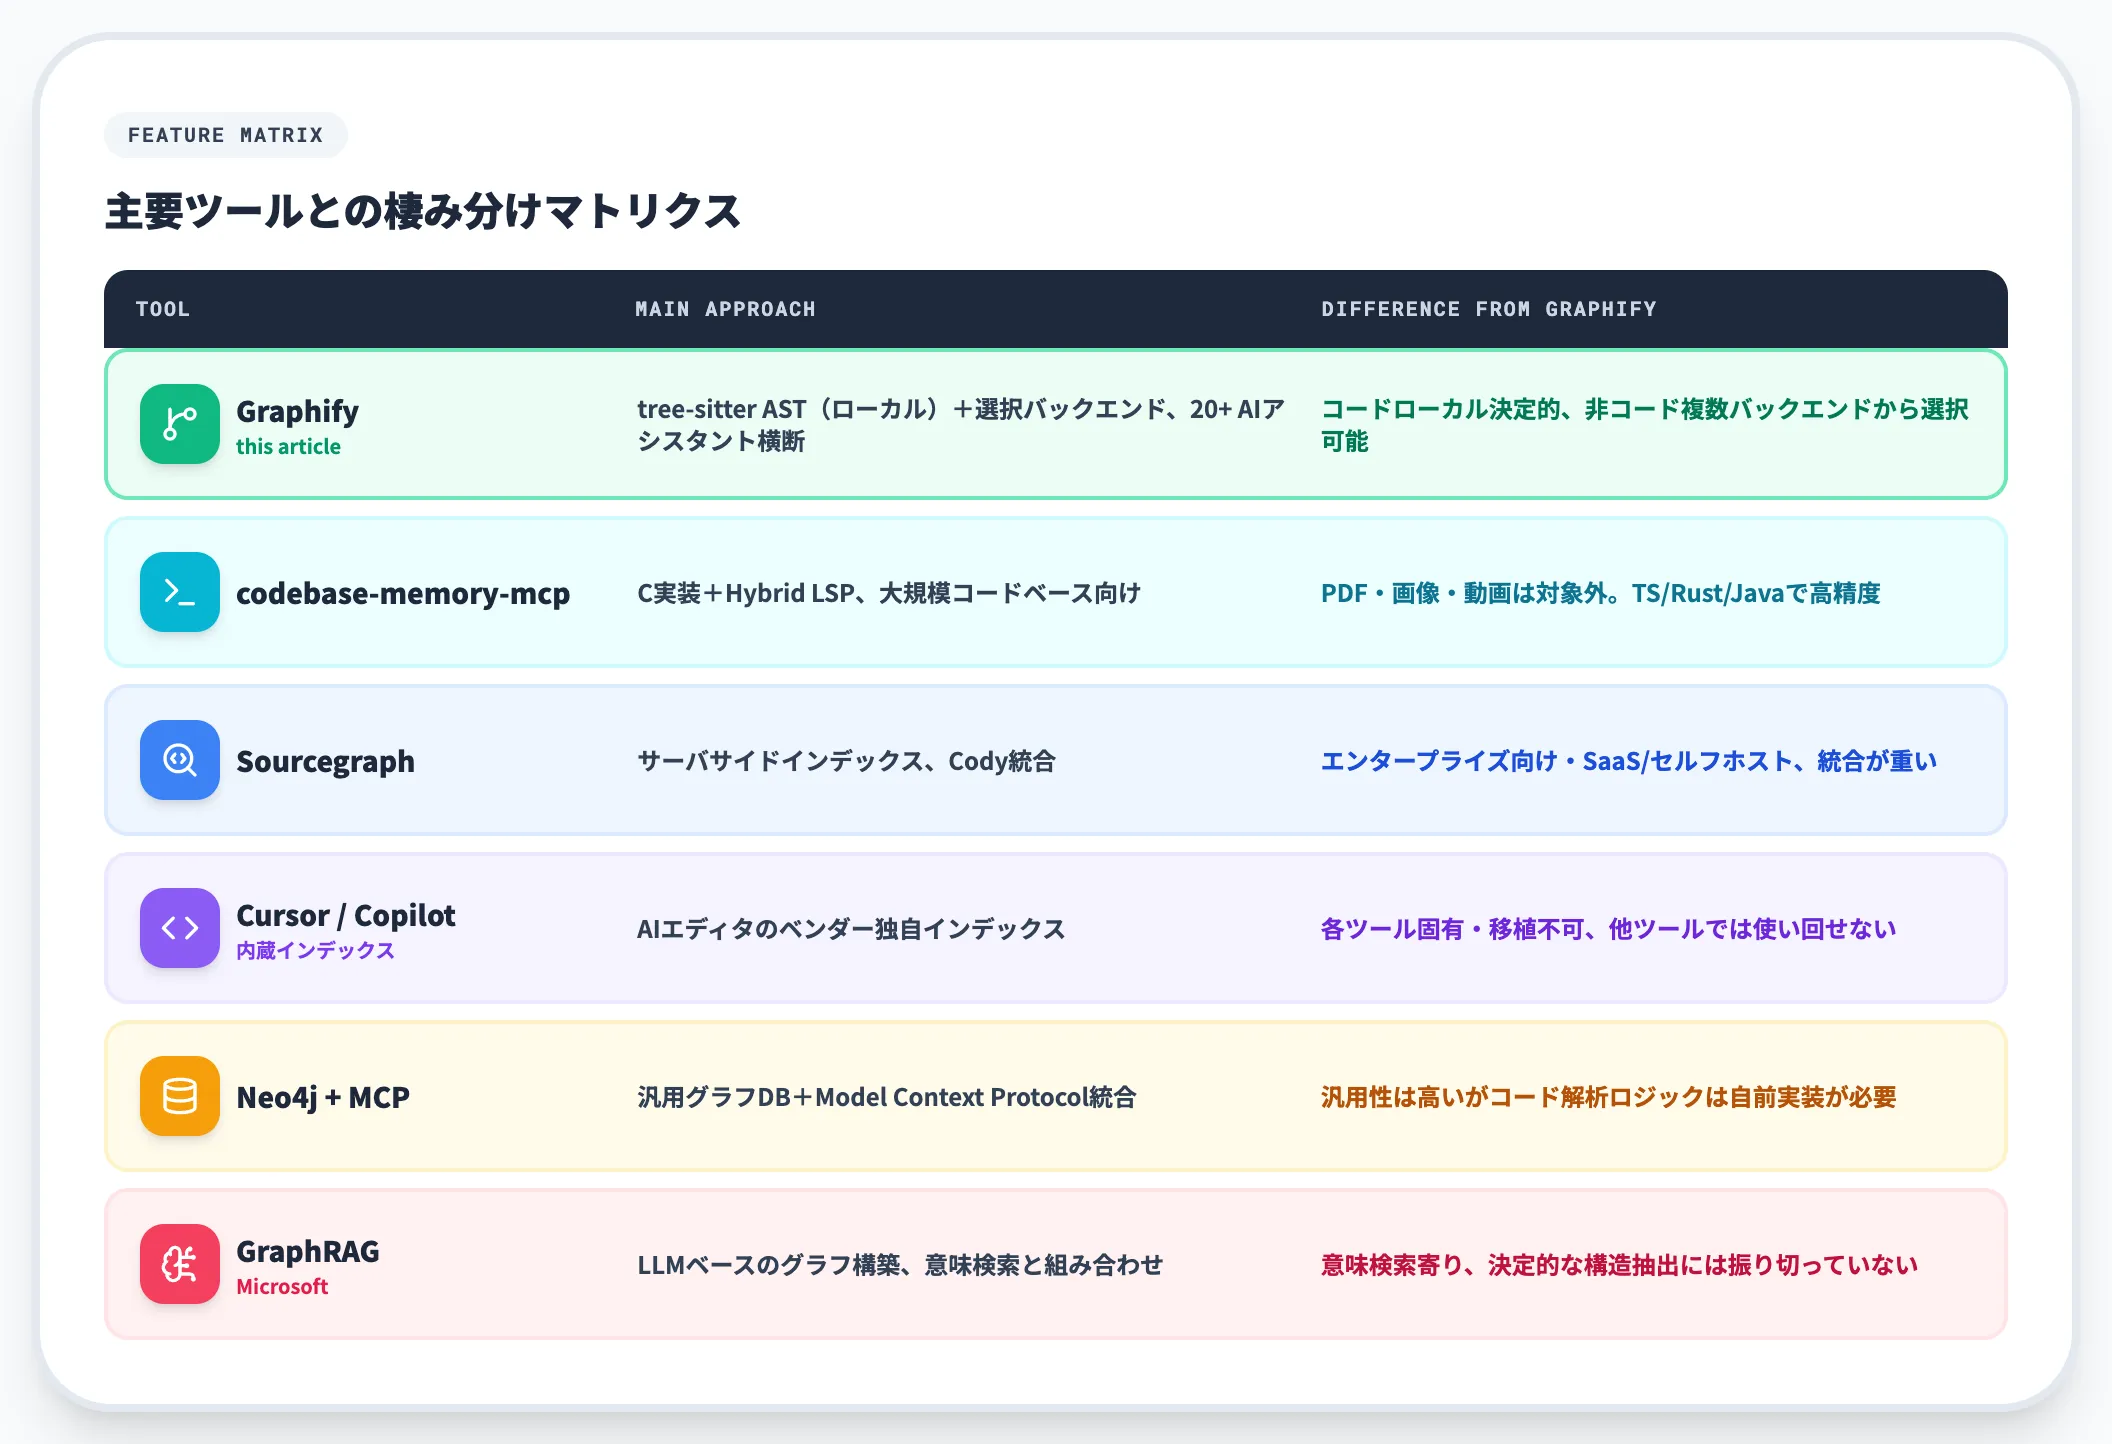The height and width of the screenshot is (1444, 2112).
Task: Click the サーバサイドインデックス、Cody統合 text
Action: coord(846,761)
